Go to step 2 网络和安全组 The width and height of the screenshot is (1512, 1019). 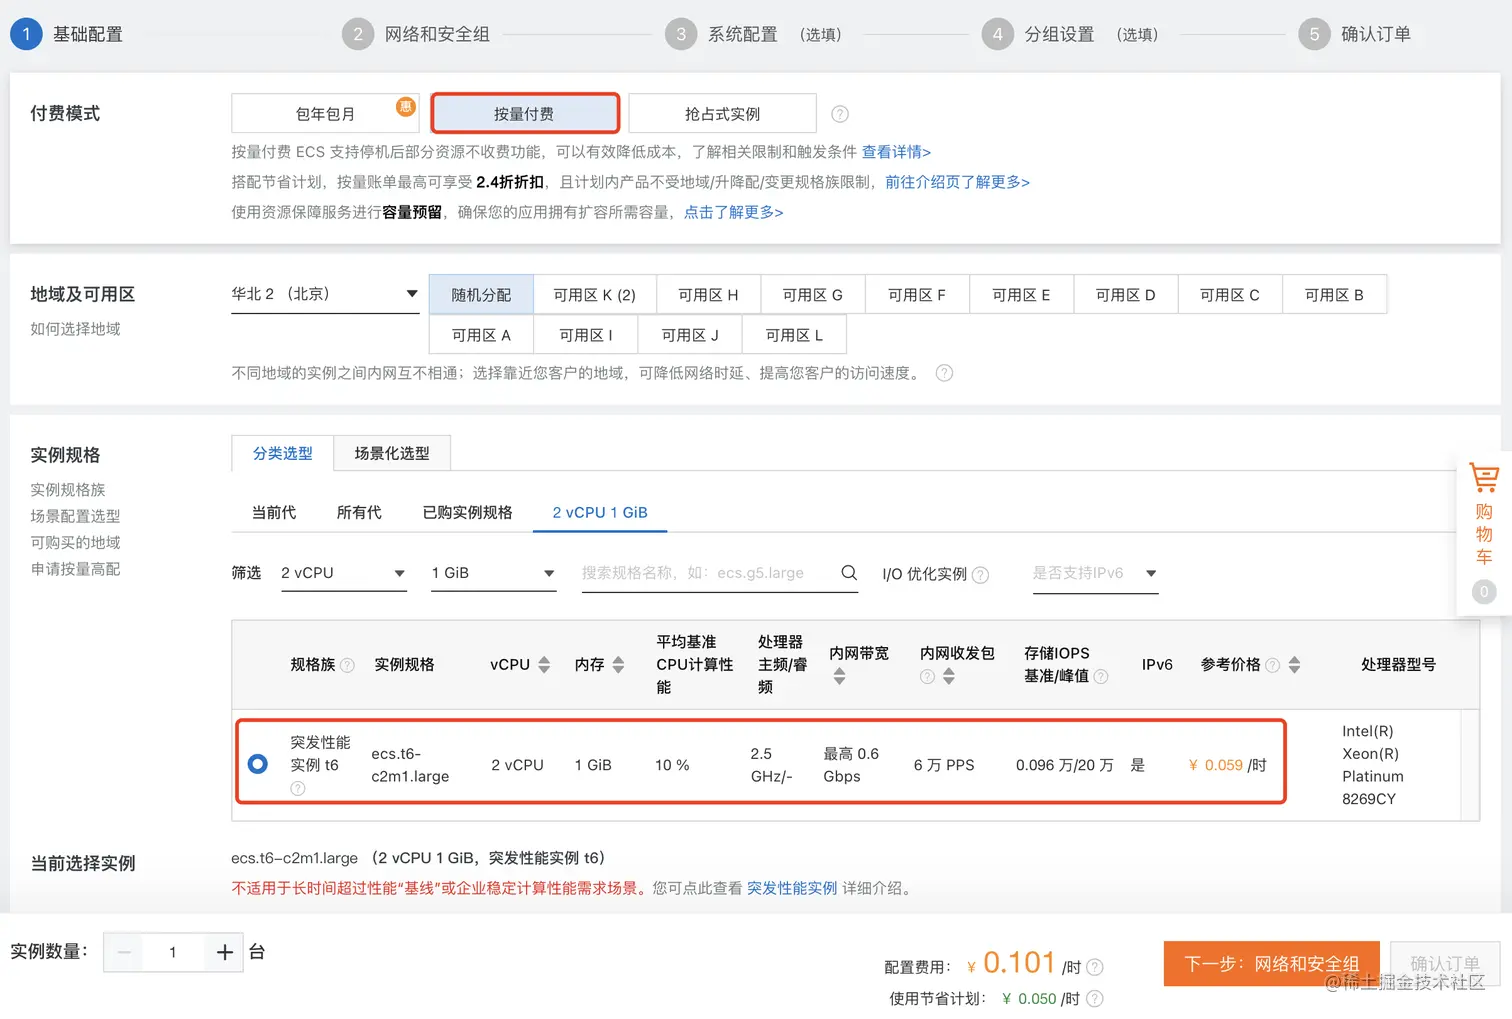click(416, 34)
